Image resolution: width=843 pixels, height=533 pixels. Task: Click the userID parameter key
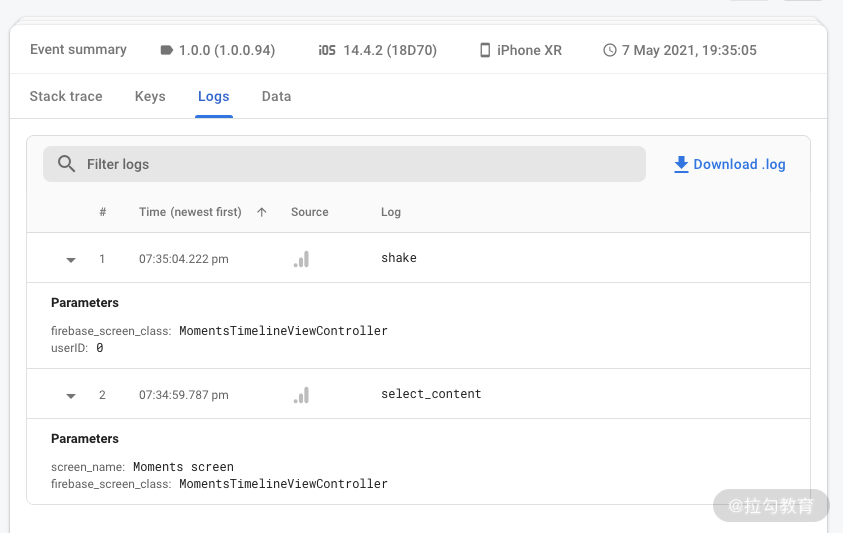[69, 348]
